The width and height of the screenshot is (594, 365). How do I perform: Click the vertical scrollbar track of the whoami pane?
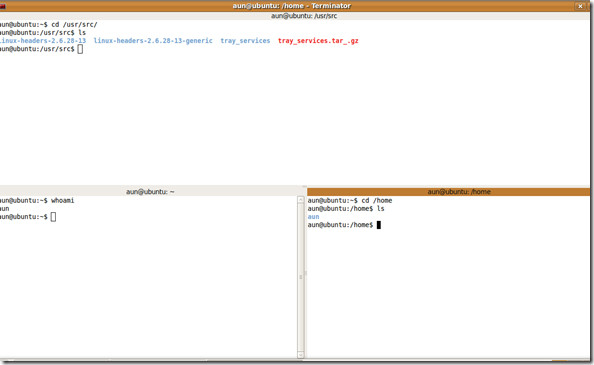301,277
